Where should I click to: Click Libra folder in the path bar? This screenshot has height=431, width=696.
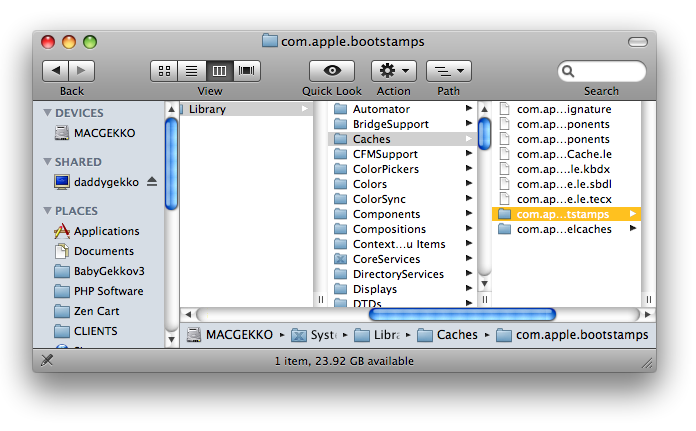(x=377, y=335)
